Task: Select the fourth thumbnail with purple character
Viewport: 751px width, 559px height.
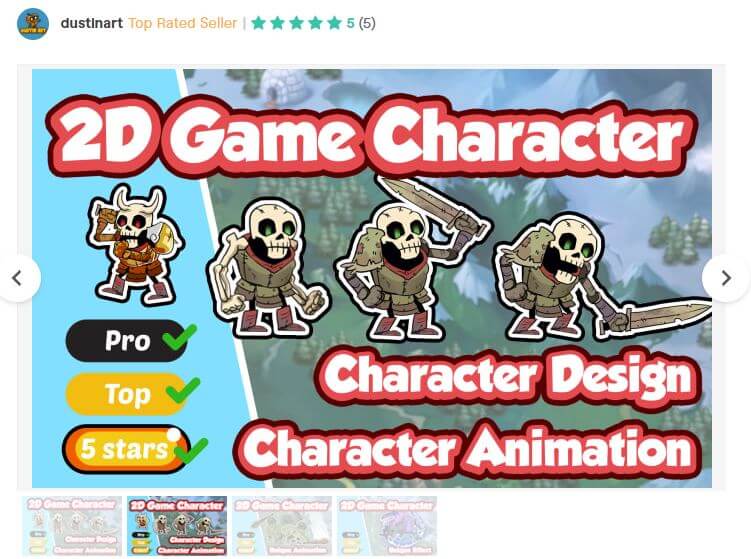Action: tap(387, 526)
